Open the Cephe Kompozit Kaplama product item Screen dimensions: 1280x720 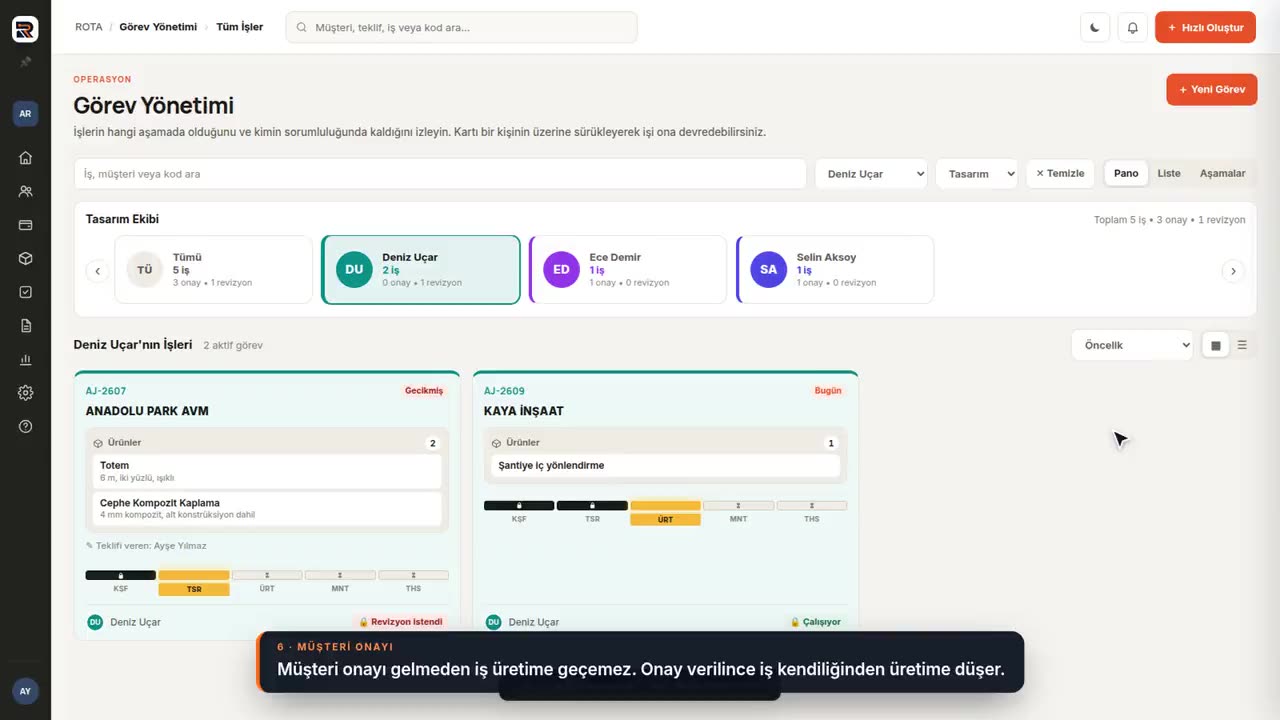[x=267, y=509]
